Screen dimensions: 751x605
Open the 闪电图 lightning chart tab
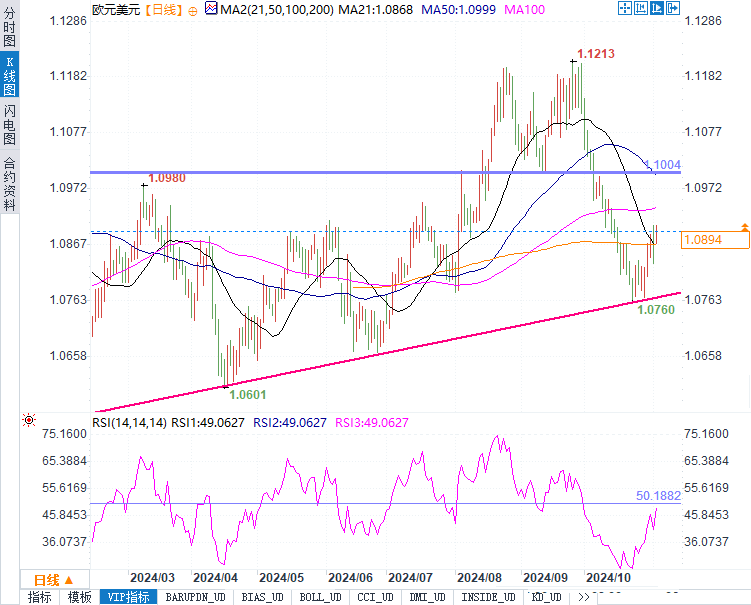tap(10, 125)
